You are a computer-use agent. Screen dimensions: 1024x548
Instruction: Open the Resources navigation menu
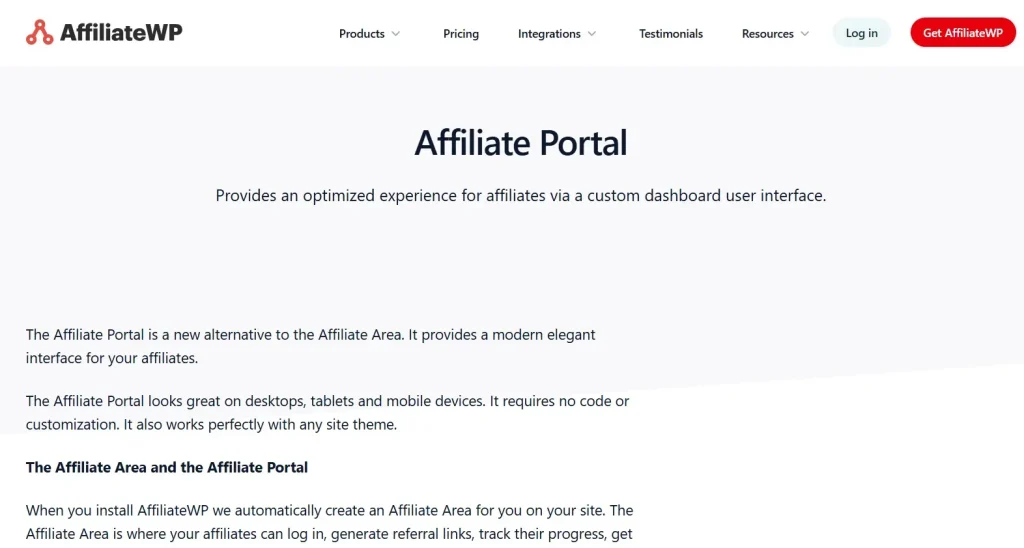pos(767,33)
